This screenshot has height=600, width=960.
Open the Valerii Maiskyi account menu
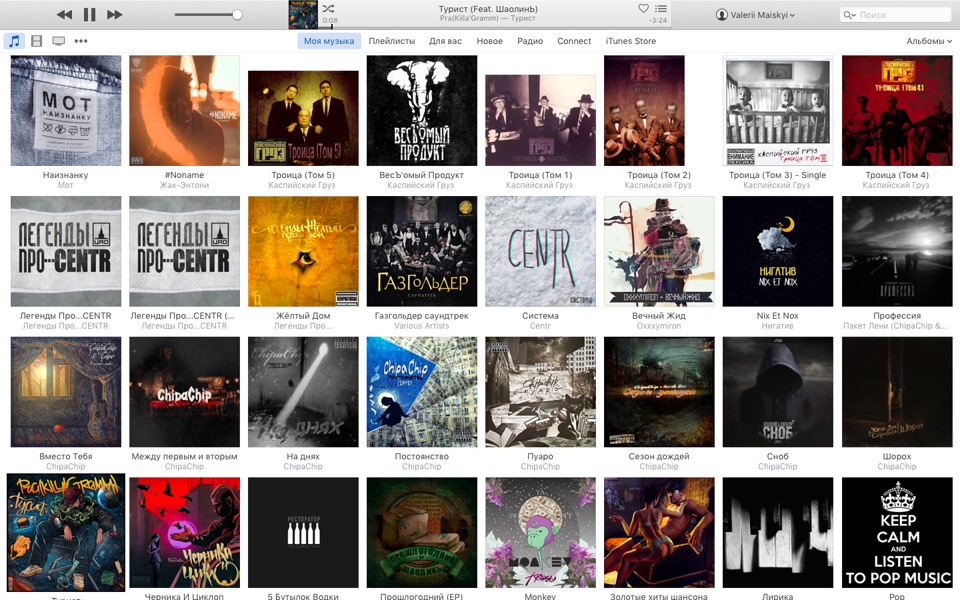(x=756, y=15)
